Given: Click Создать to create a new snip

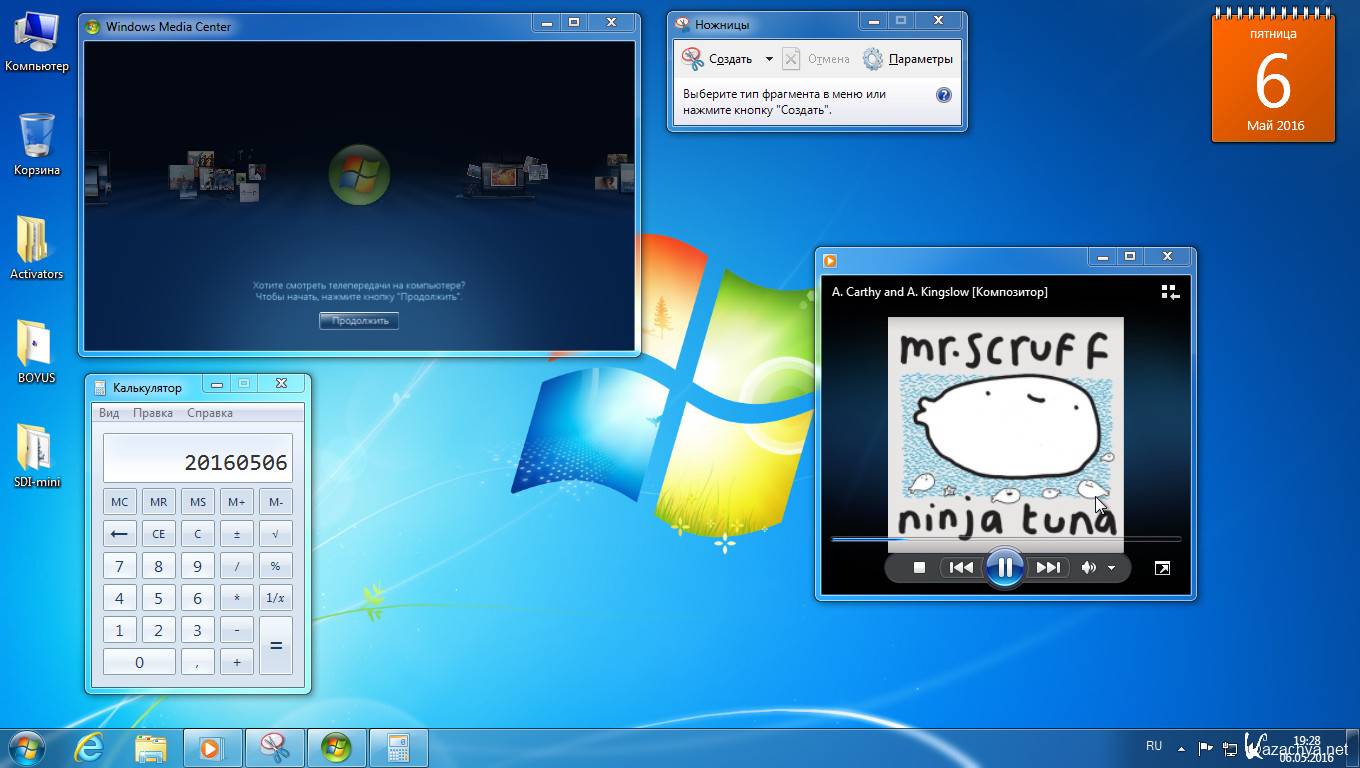Looking at the screenshot, I should 719,59.
